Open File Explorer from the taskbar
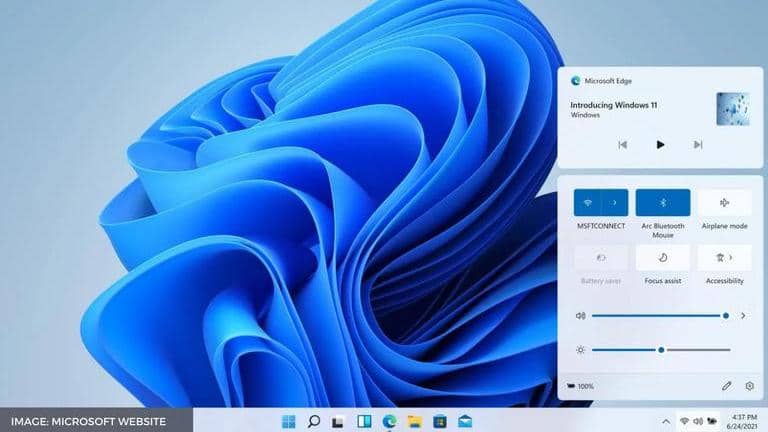Viewport: 768px width, 432px height. (x=414, y=420)
